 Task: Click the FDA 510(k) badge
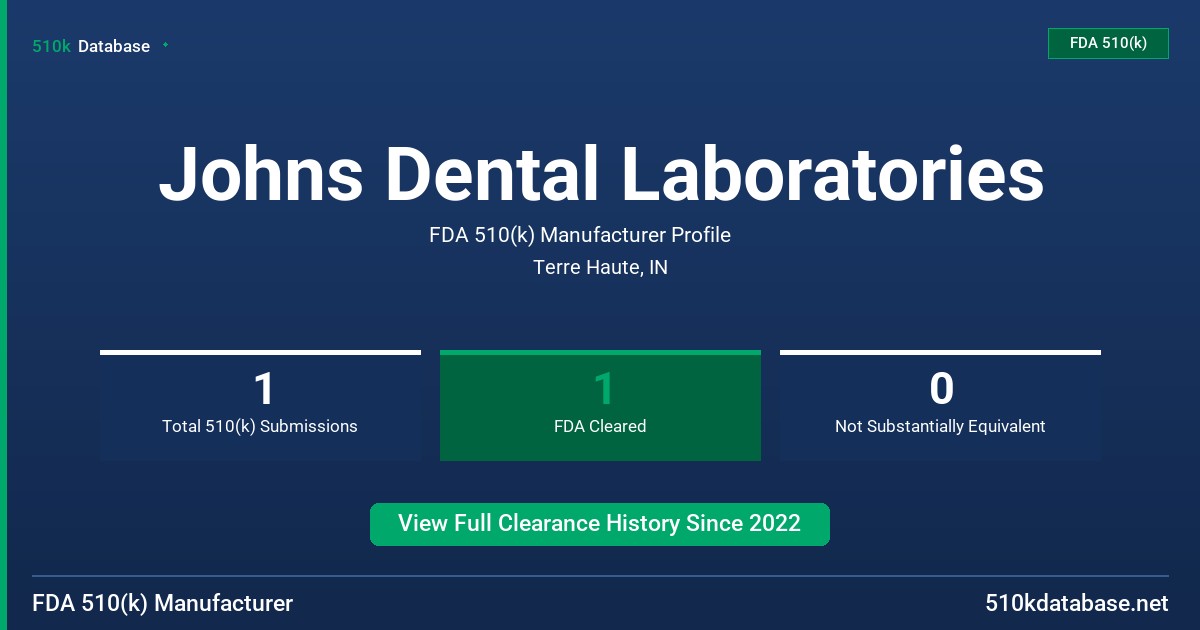tap(1108, 43)
